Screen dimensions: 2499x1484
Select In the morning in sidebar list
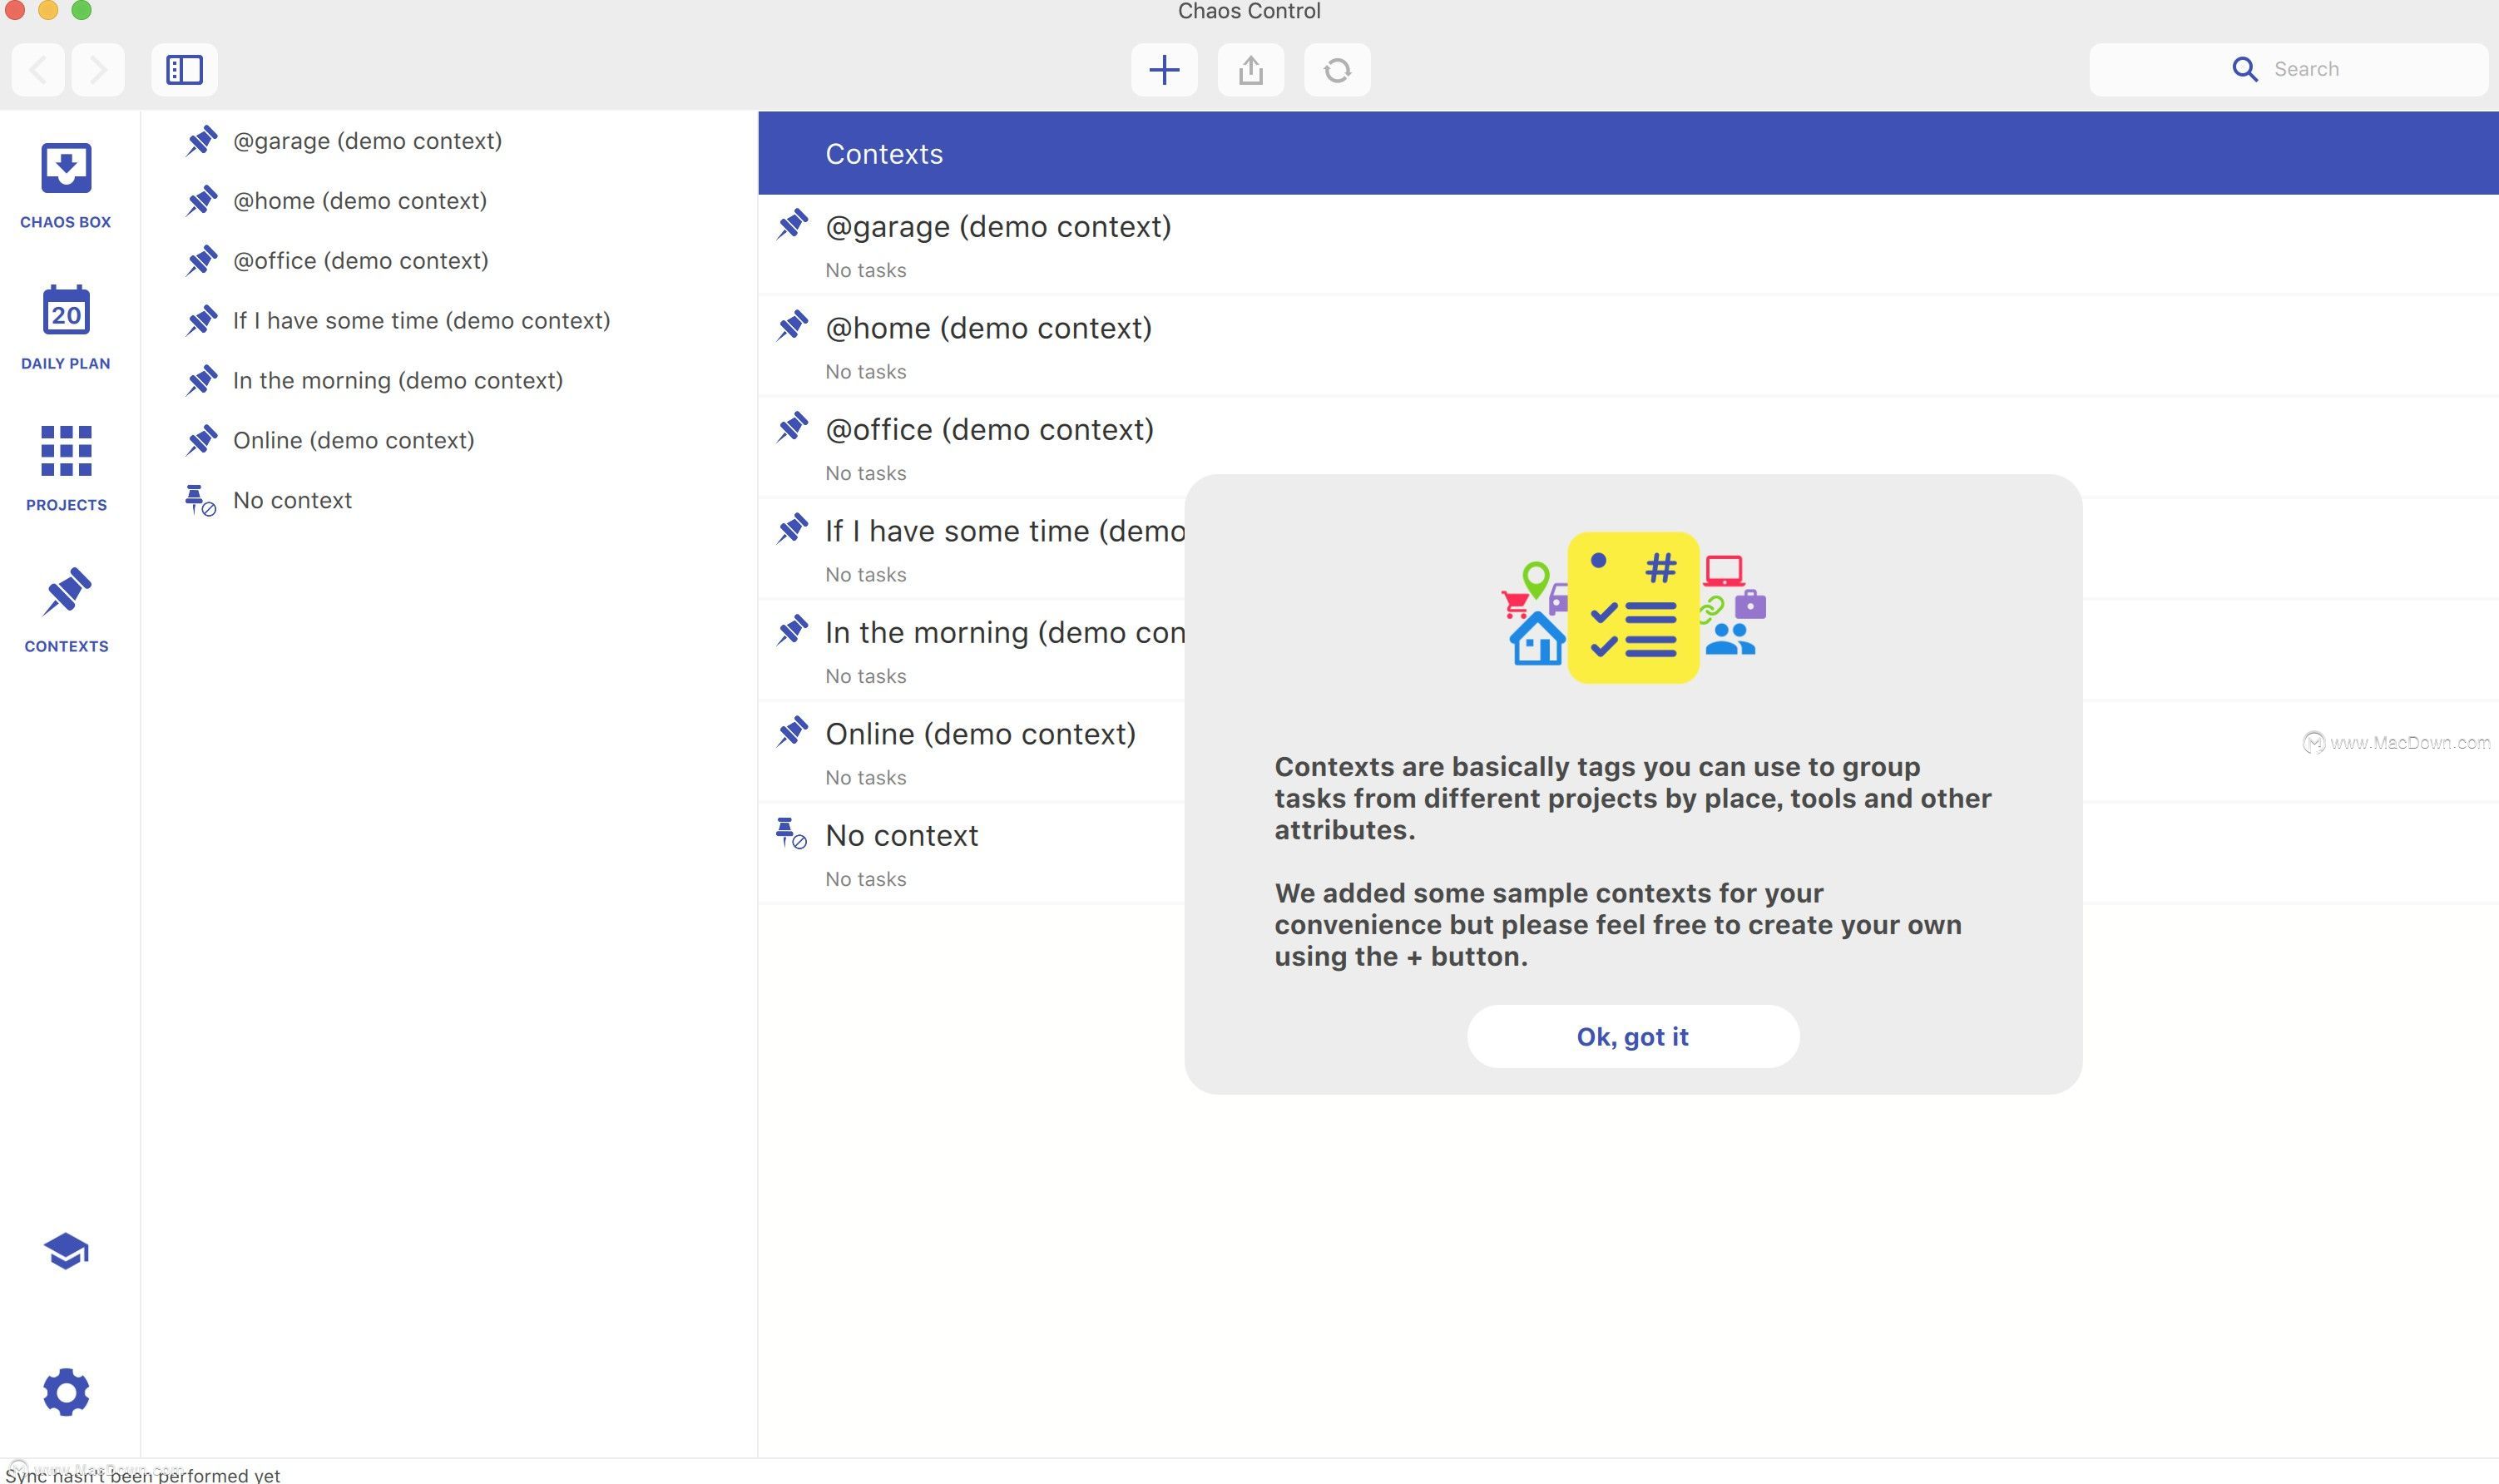449,381
